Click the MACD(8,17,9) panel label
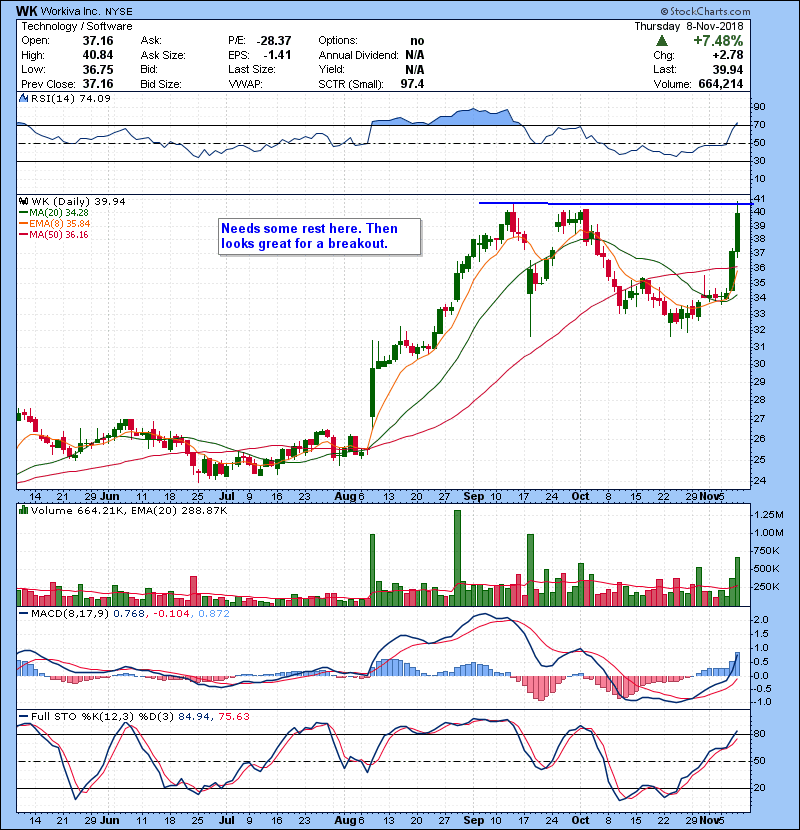This screenshot has height=830, width=800. 71,613
